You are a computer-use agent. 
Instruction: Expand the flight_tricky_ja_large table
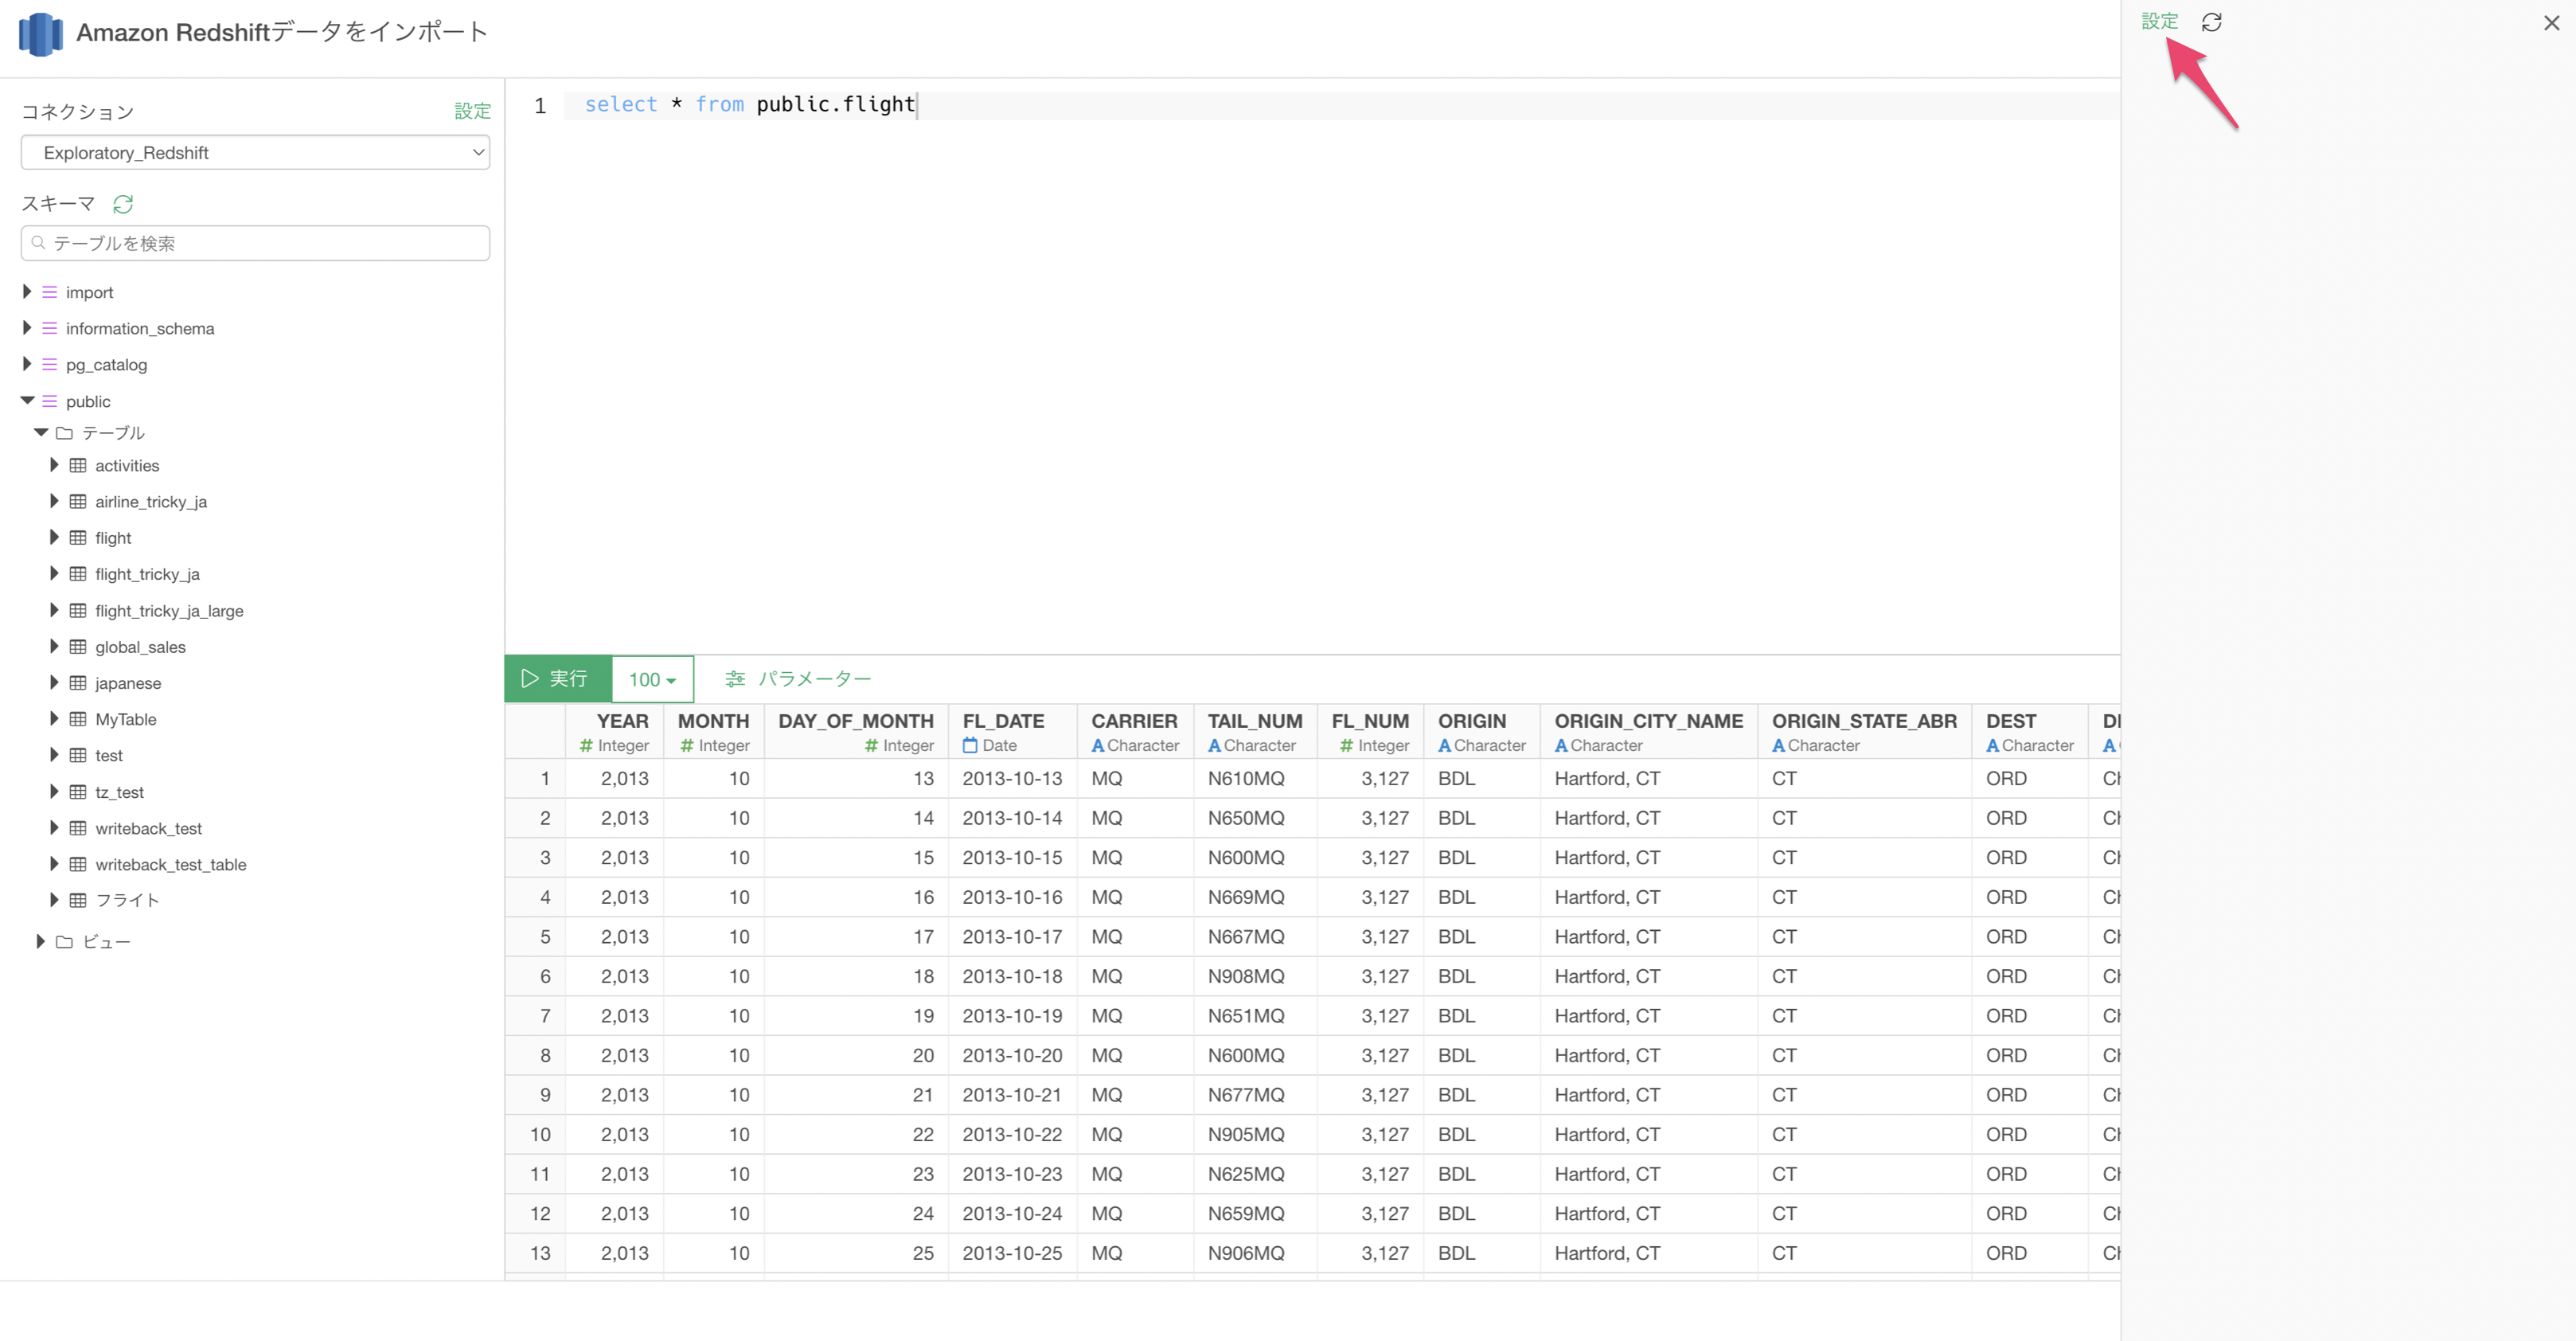pyautogui.click(x=54, y=610)
